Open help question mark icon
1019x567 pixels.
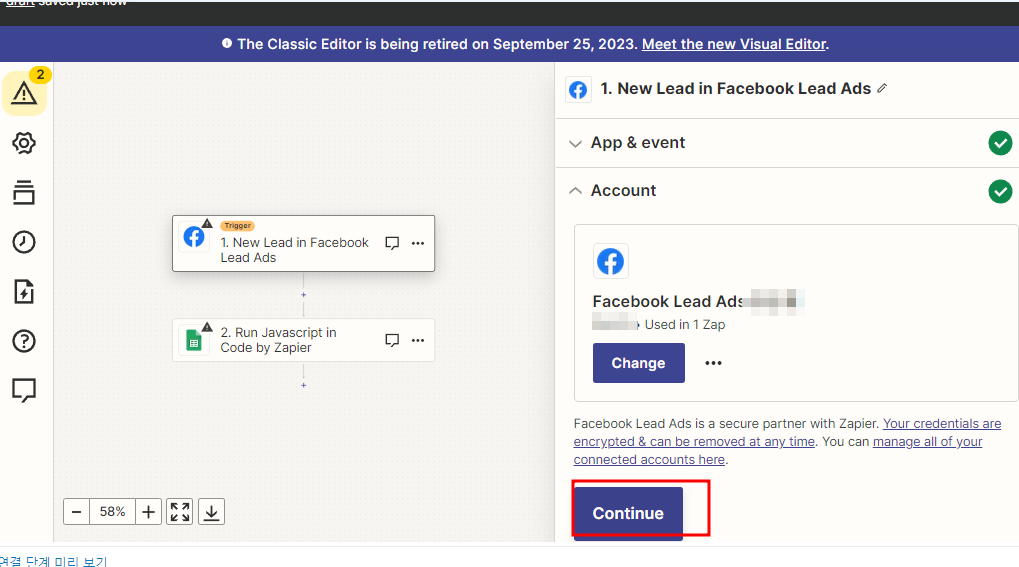pyautogui.click(x=24, y=341)
